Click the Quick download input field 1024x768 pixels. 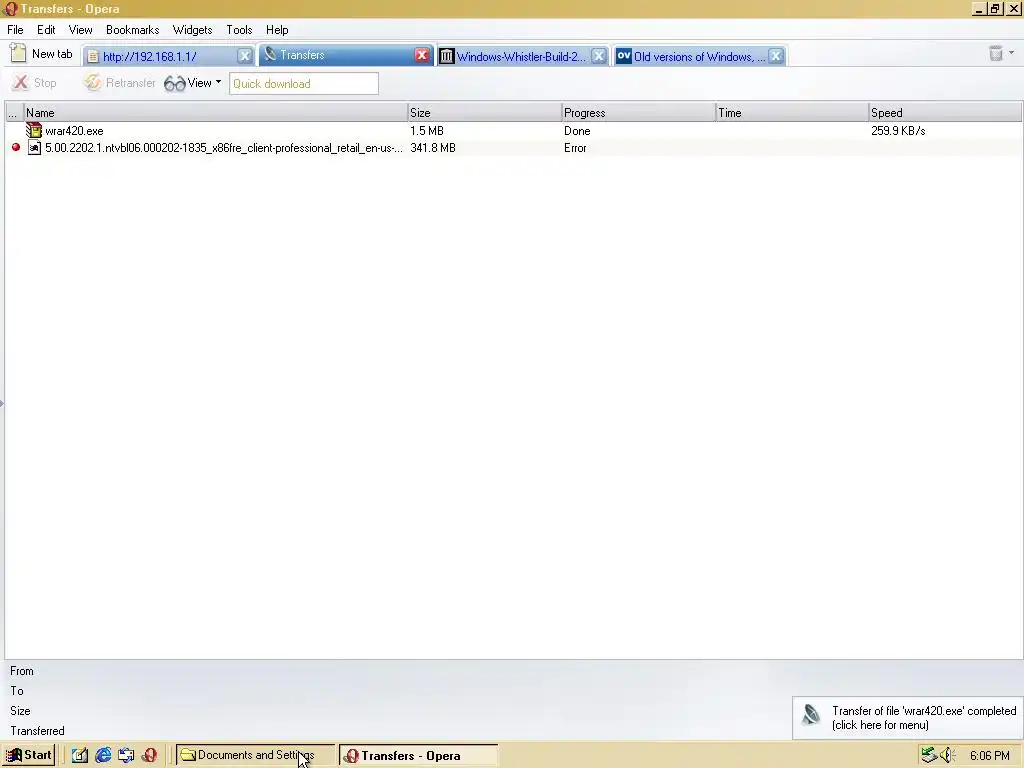304,84
